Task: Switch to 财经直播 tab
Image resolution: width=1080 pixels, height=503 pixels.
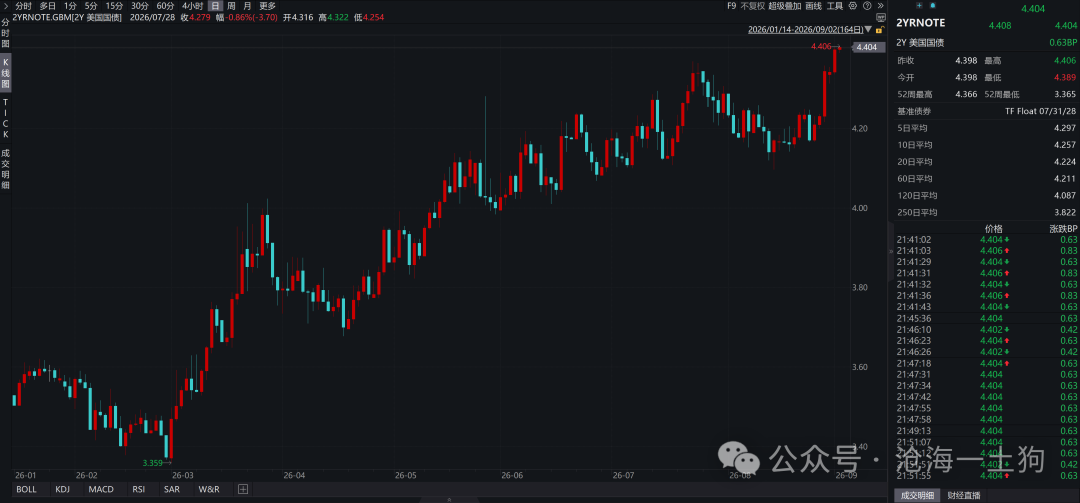Action: click(963, 495)
